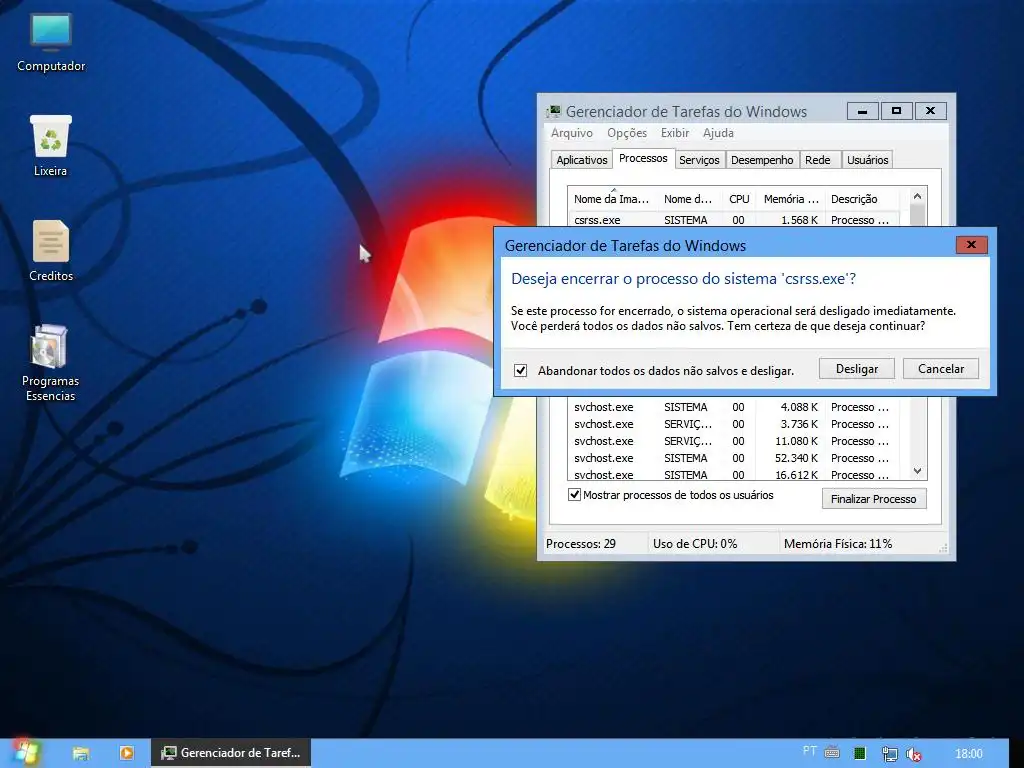Click Memória Física: 11% status entry

coord(838,543)
